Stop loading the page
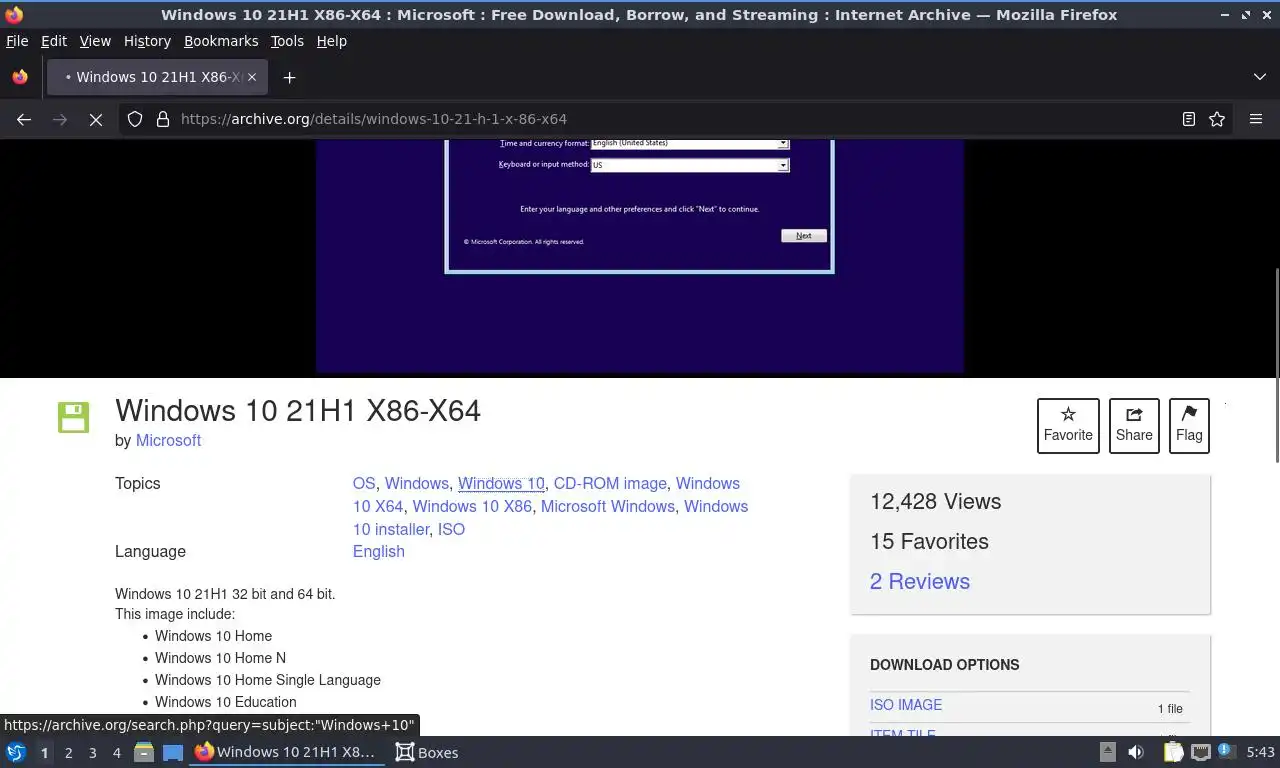 click(x=96, y=119)
